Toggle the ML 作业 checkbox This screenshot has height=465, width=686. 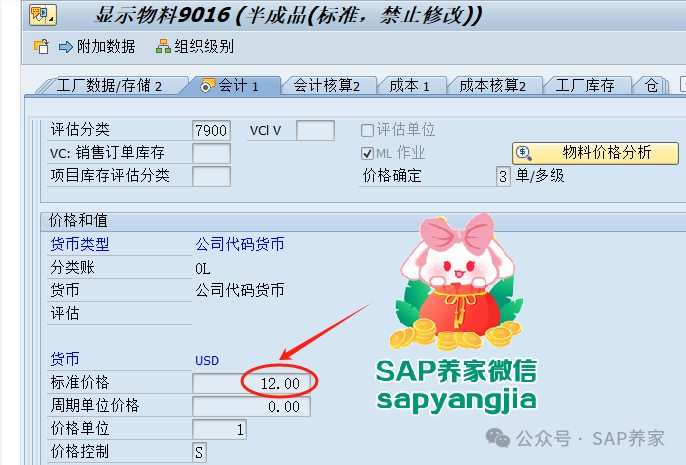tap(367, 154)
